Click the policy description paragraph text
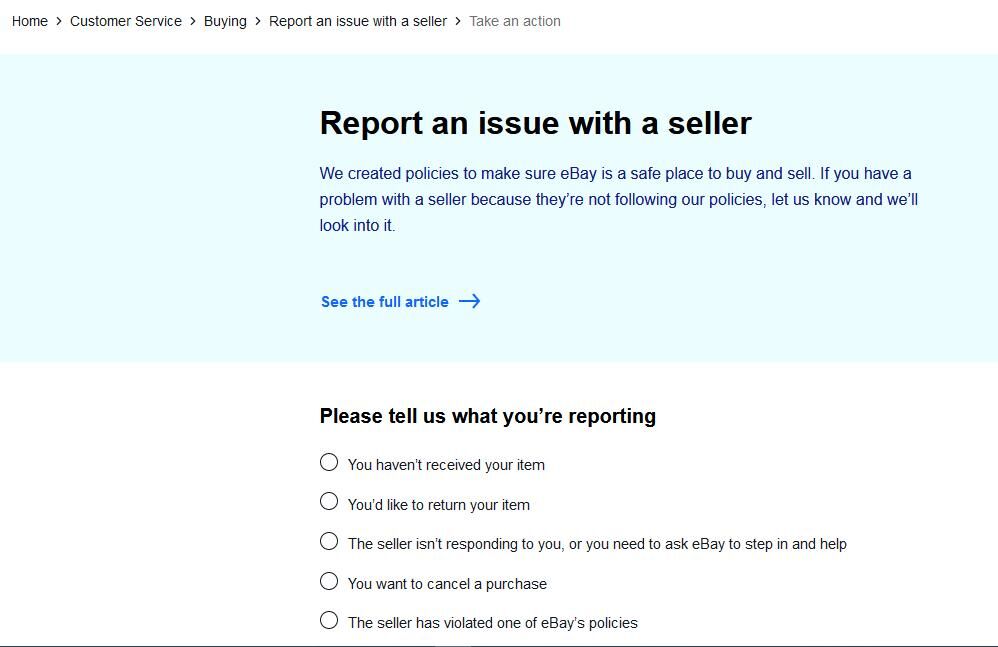The image size is (998, 647). (618, 199)
